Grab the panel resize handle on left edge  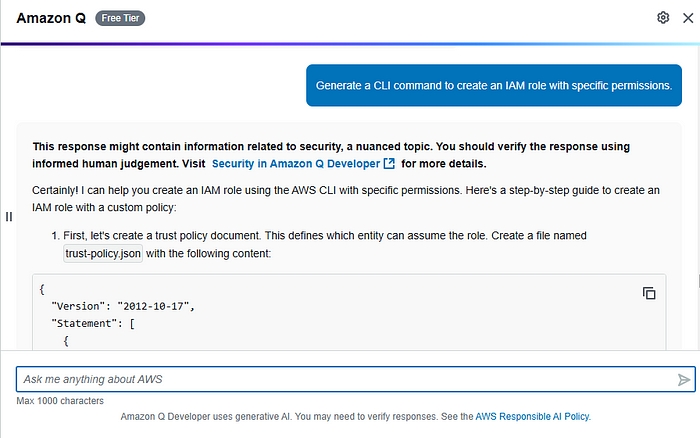(9, 217)
